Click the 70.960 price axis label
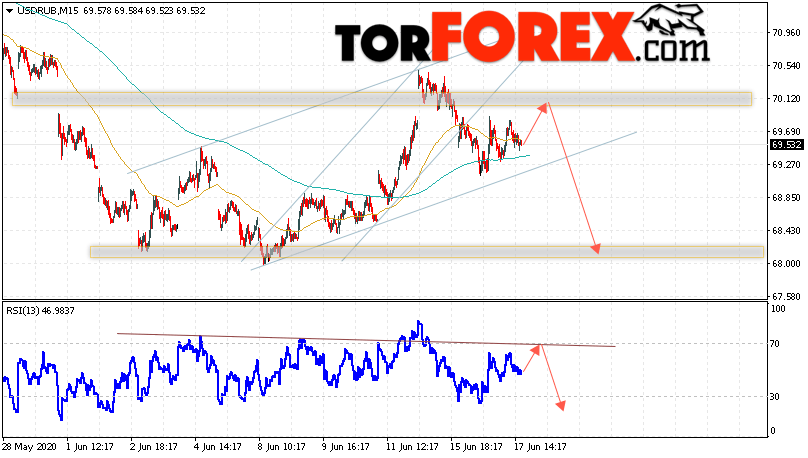This screenshot has height=458, width=808. 786,32
